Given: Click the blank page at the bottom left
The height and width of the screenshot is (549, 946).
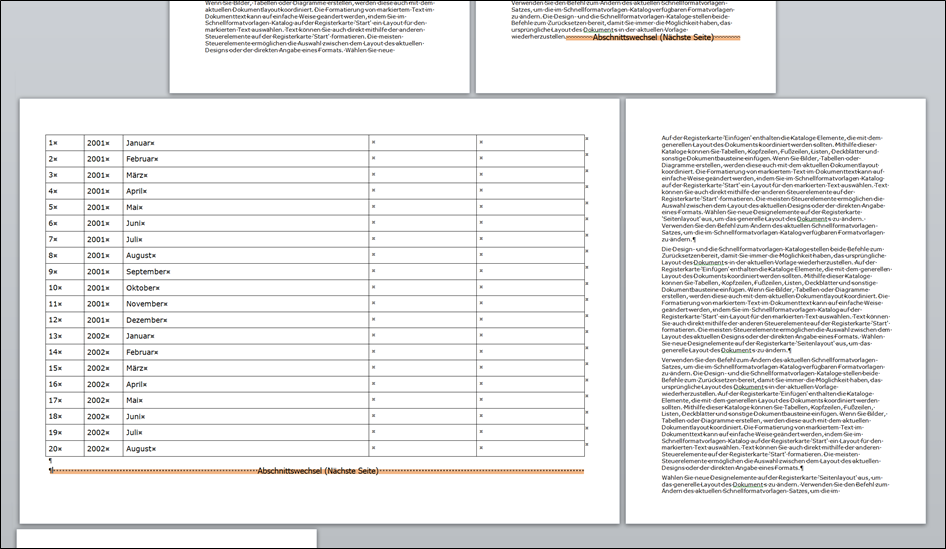Looking at the screenshot, I should pos(166,540).
